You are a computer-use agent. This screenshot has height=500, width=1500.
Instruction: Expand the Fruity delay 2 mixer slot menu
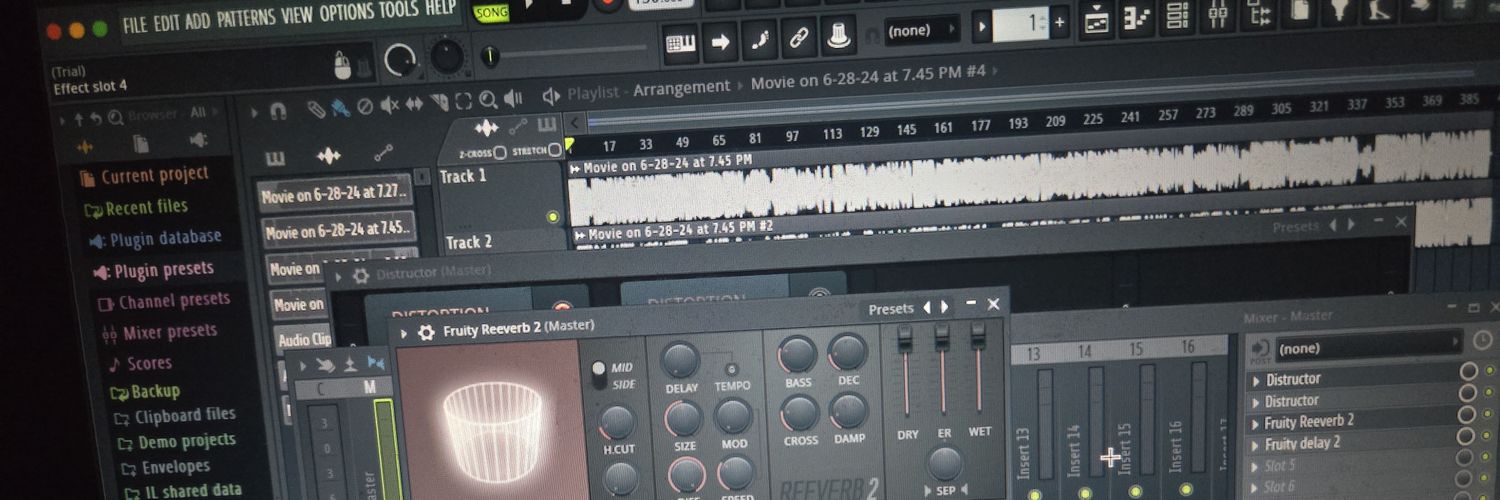(1256, 444)
